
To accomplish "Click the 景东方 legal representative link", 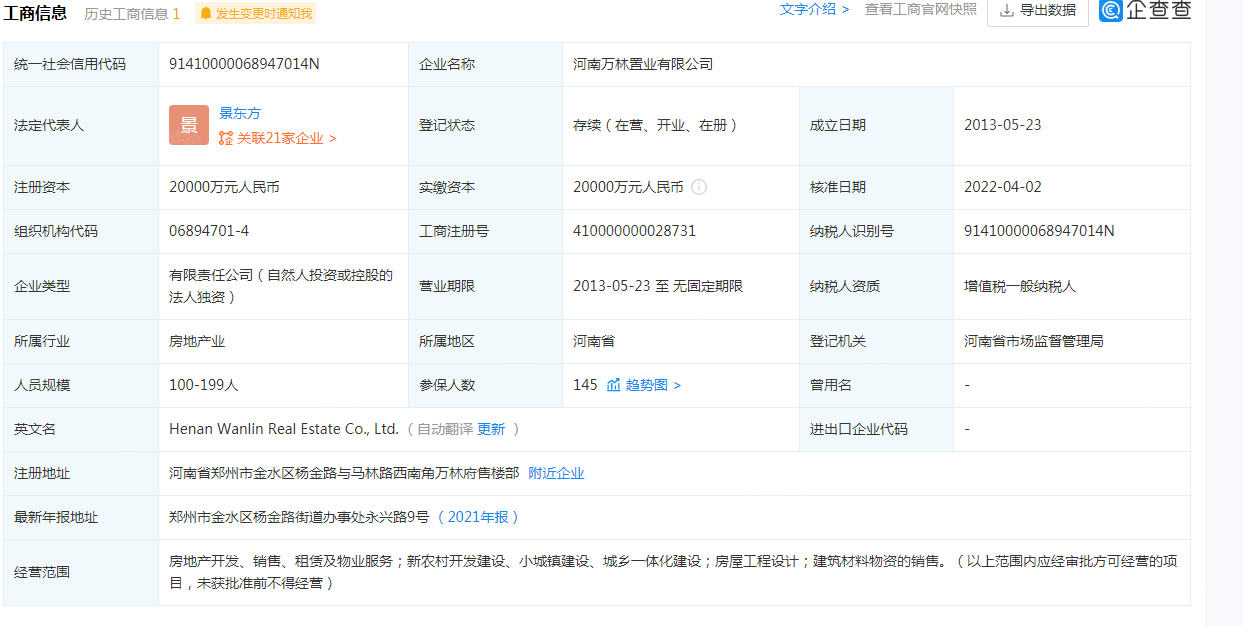I will click(240, 113).
